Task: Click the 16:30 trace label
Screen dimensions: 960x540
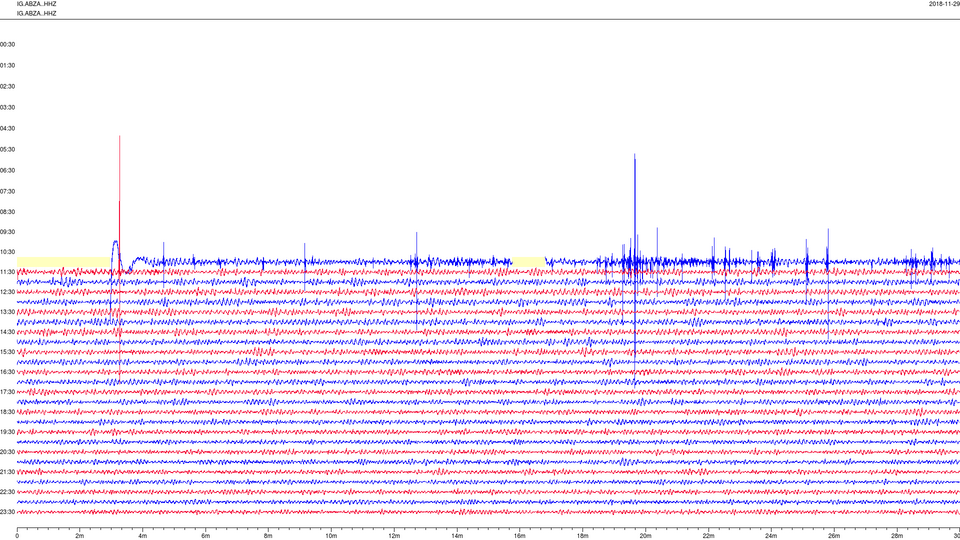Action: click(7, 372)
